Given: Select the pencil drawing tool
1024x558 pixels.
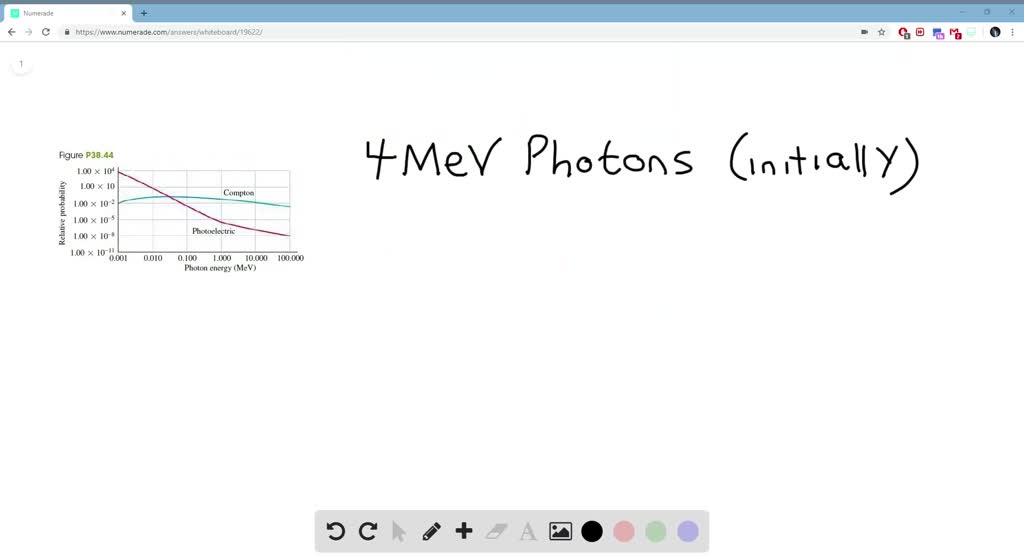Looking at the screenshot, I should coord(431,531).
